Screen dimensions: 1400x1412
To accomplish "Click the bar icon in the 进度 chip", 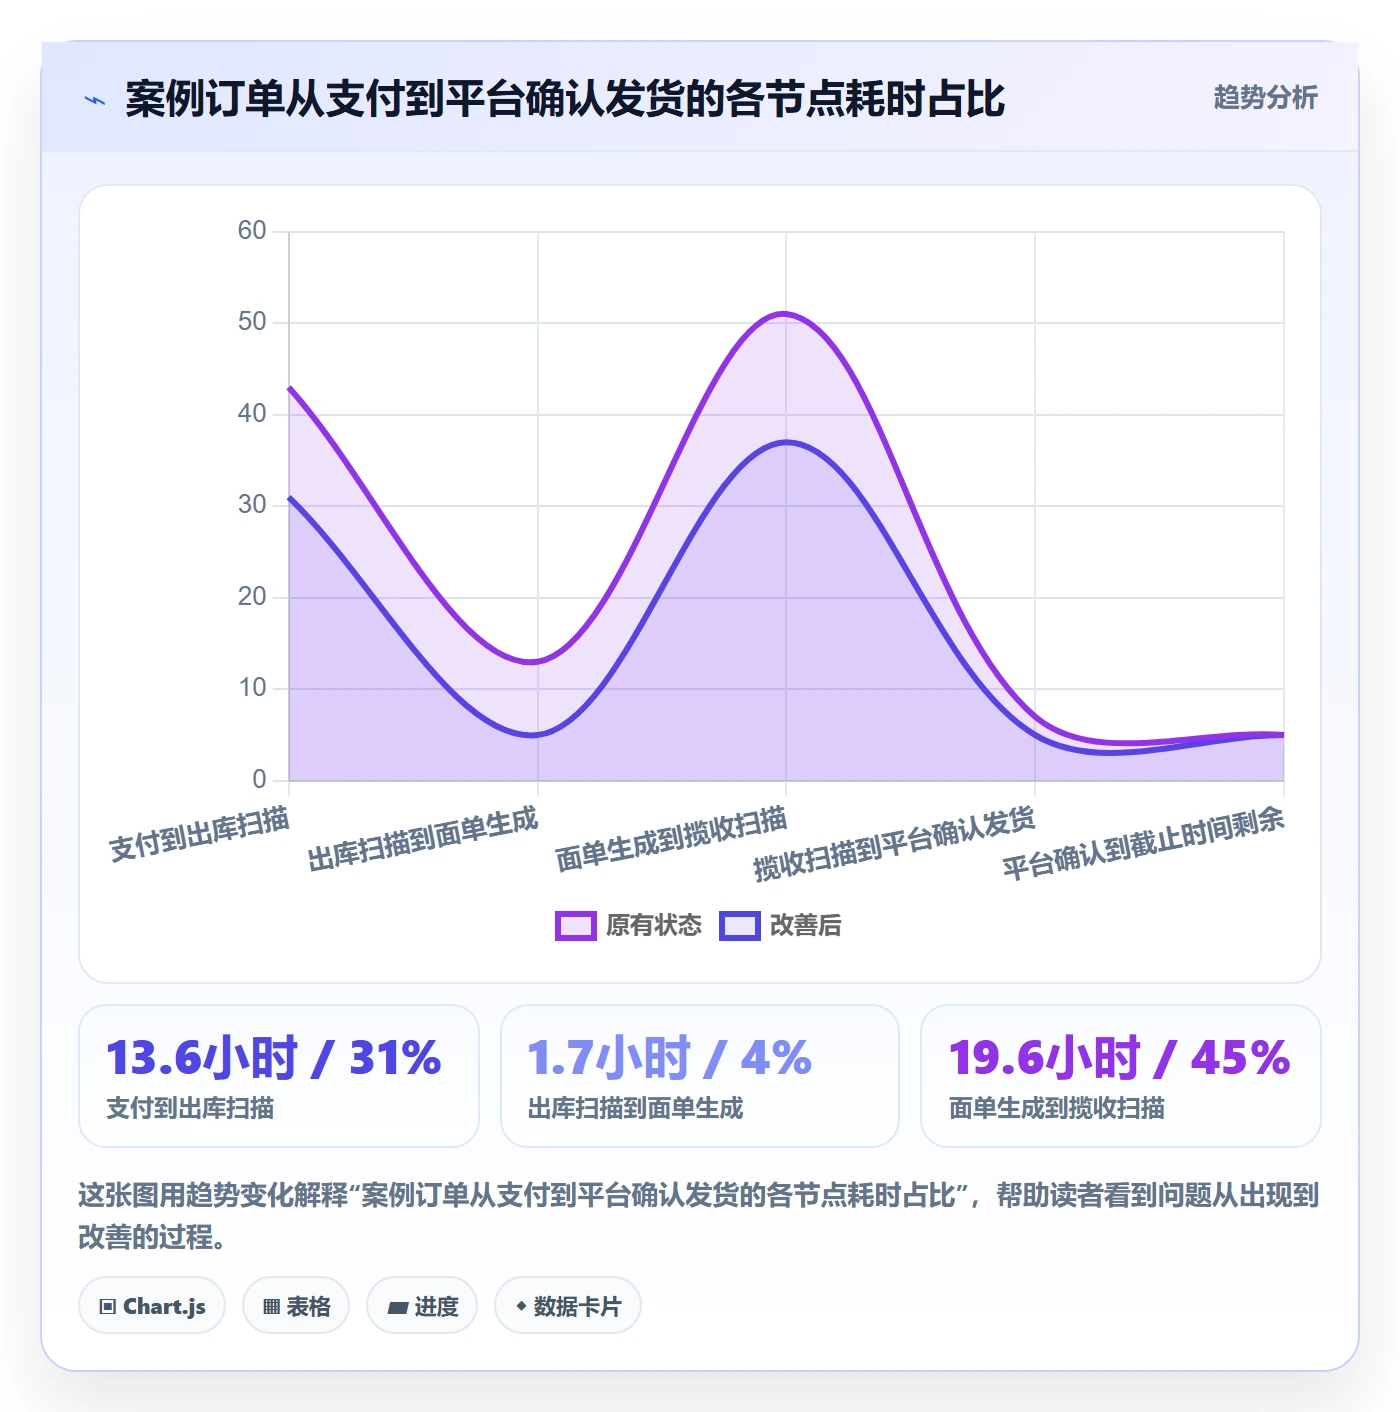I will click(398, 1307).
